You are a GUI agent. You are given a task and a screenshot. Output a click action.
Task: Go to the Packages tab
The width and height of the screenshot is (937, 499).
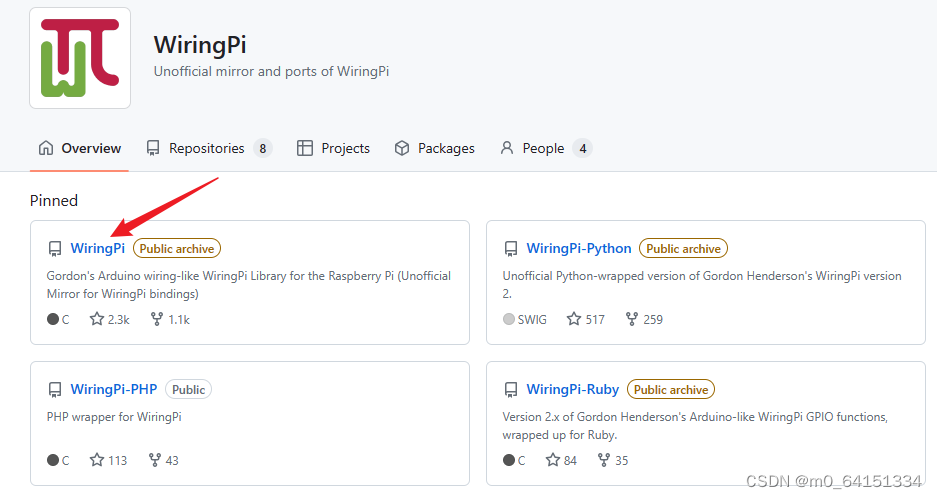[x=435, y=148]
